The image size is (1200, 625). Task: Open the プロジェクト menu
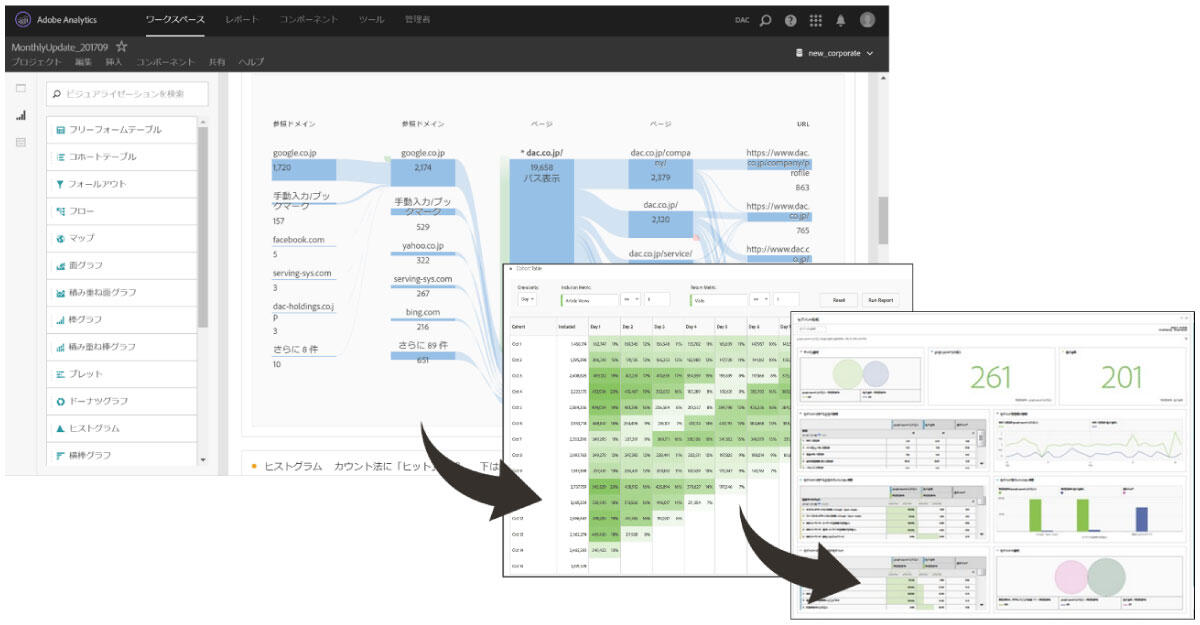pos(35,62)
